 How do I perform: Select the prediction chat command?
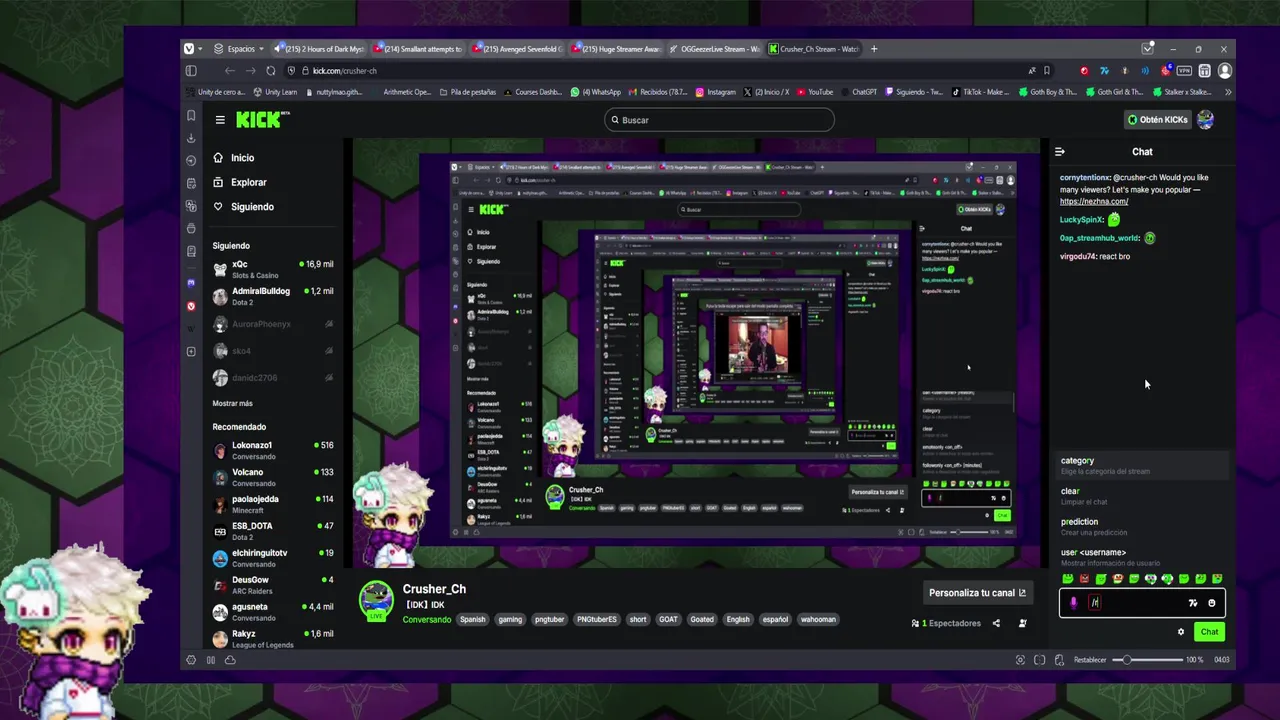tap(1142, 526)
